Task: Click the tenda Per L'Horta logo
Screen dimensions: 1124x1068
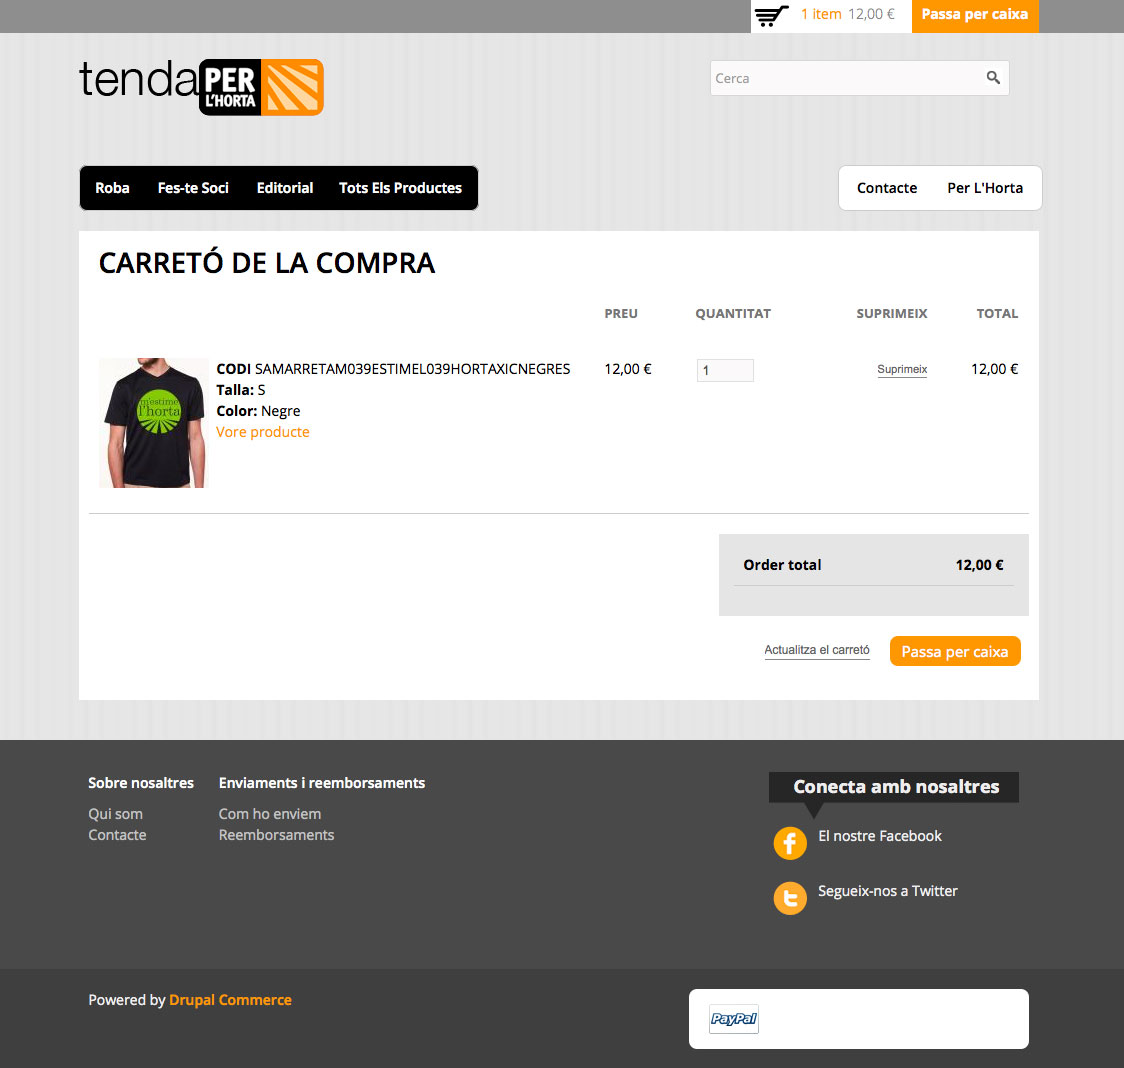Action: [201, 87]
